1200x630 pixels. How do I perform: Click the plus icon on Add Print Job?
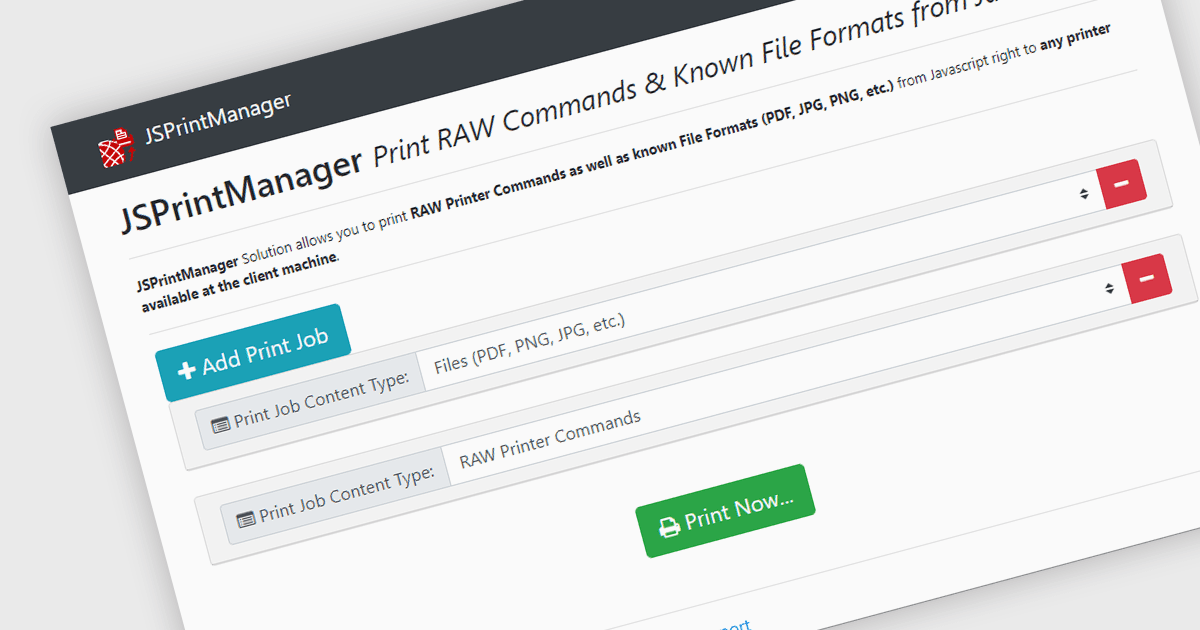click(x=186, y=371)
